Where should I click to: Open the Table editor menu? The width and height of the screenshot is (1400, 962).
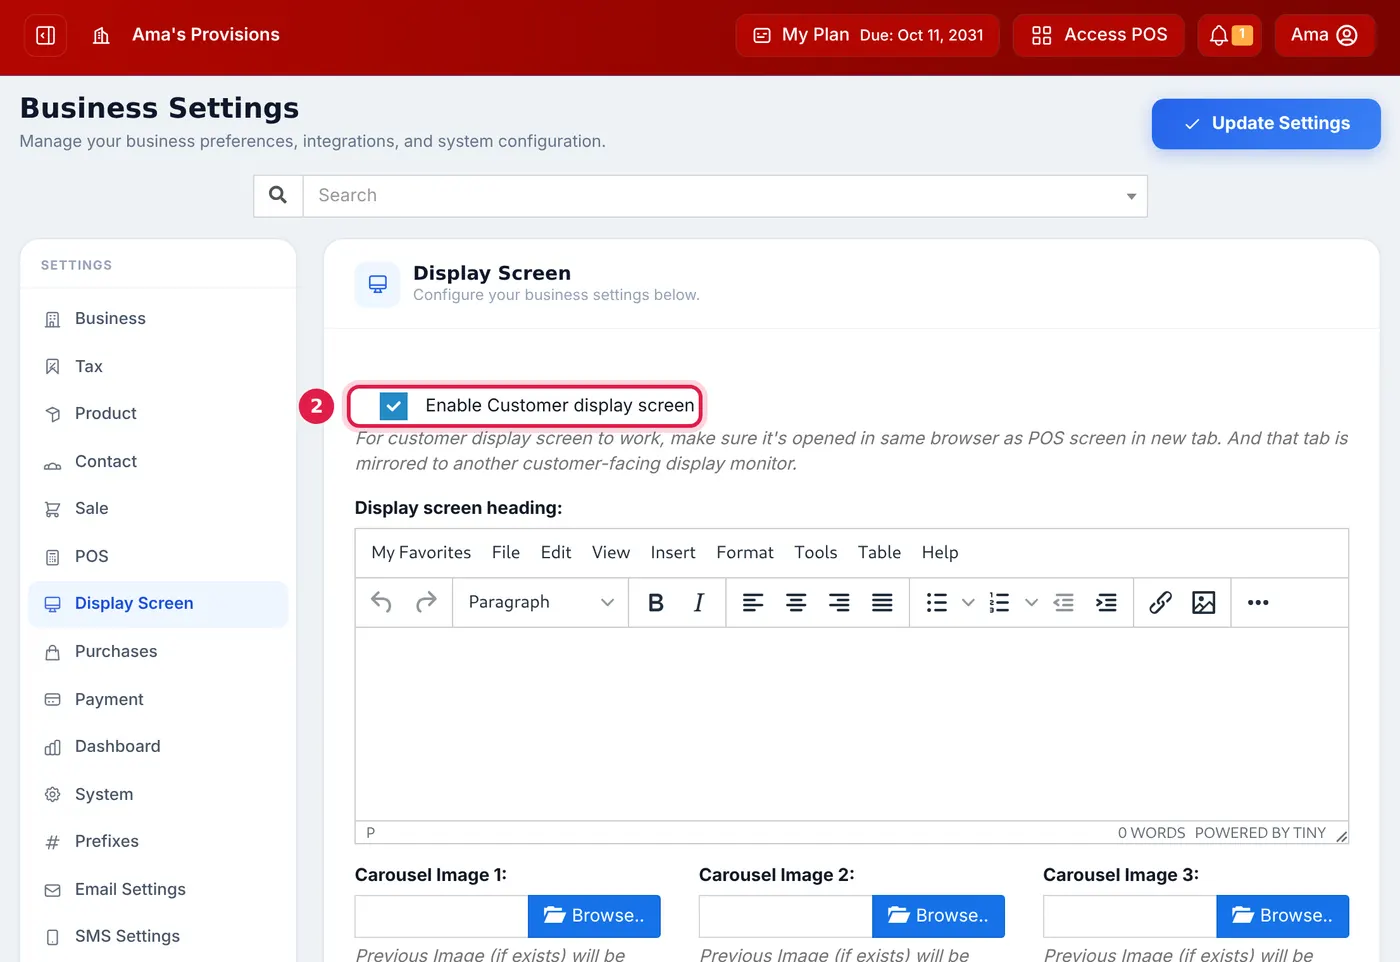pos(879,553)
